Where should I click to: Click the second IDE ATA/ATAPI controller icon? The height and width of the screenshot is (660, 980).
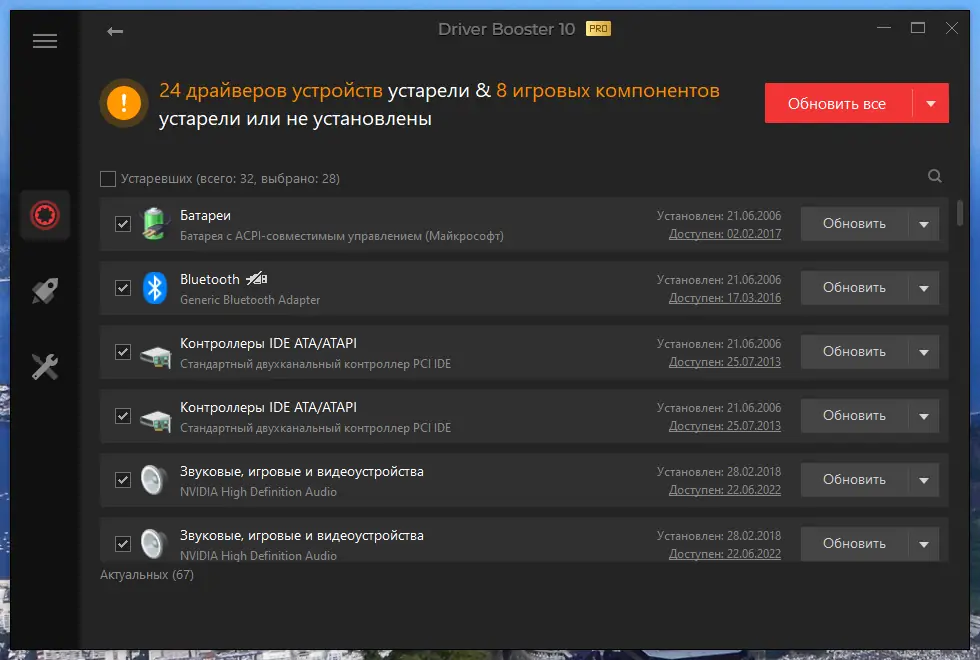pos(155,421)
